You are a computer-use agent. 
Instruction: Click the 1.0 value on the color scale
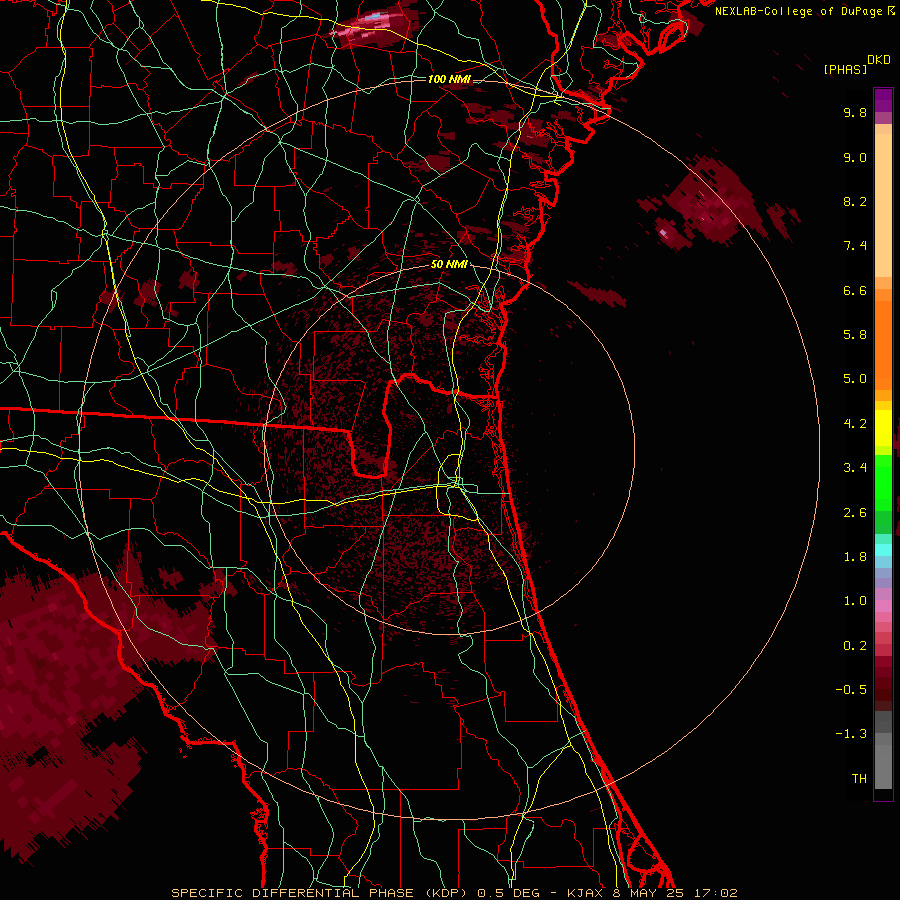click(x=855, y=601)
